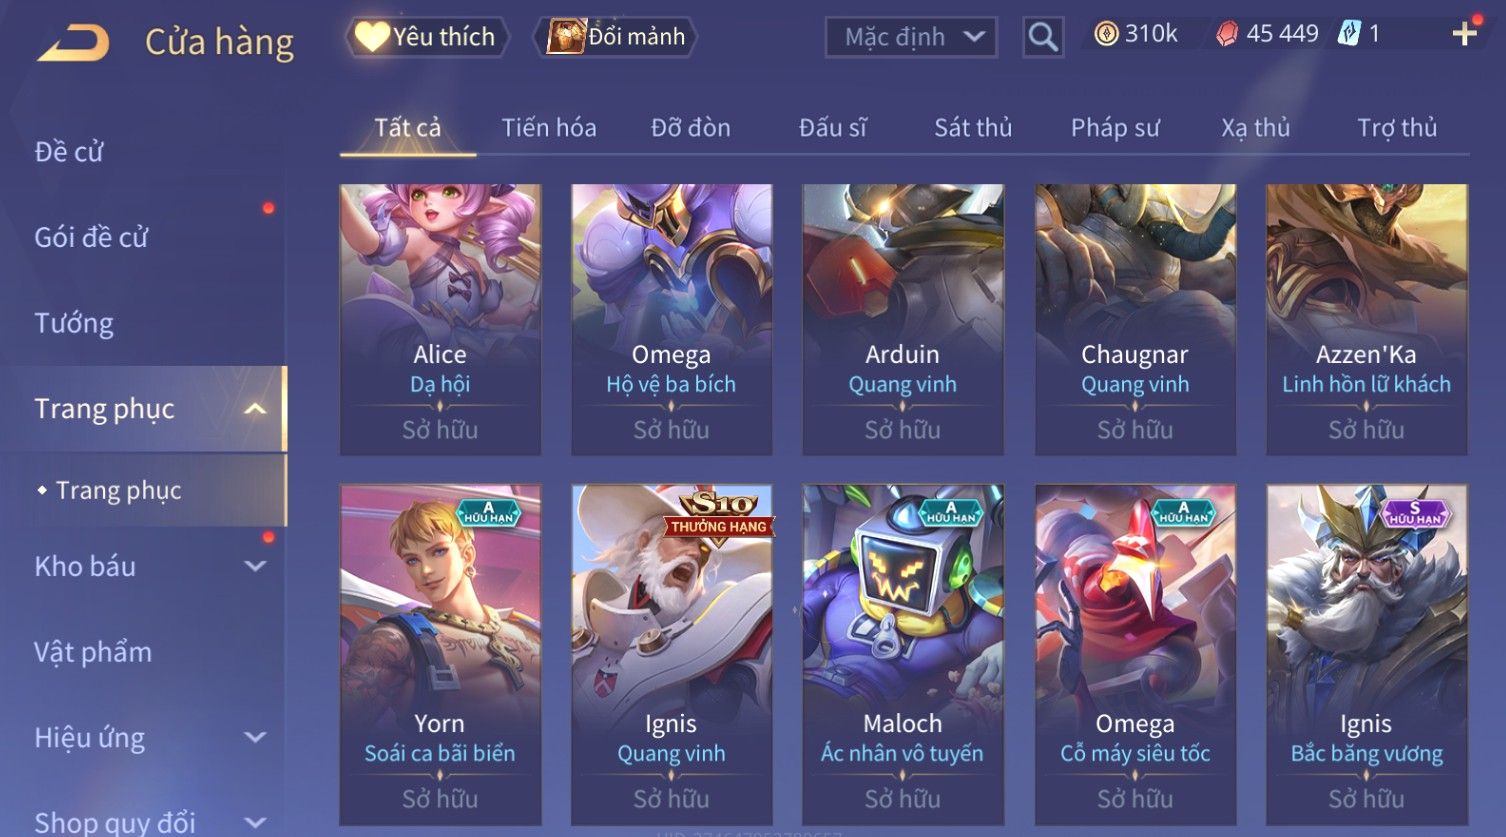
Task: Open the Mặc định sort dropdown
Action: (911, 37)
